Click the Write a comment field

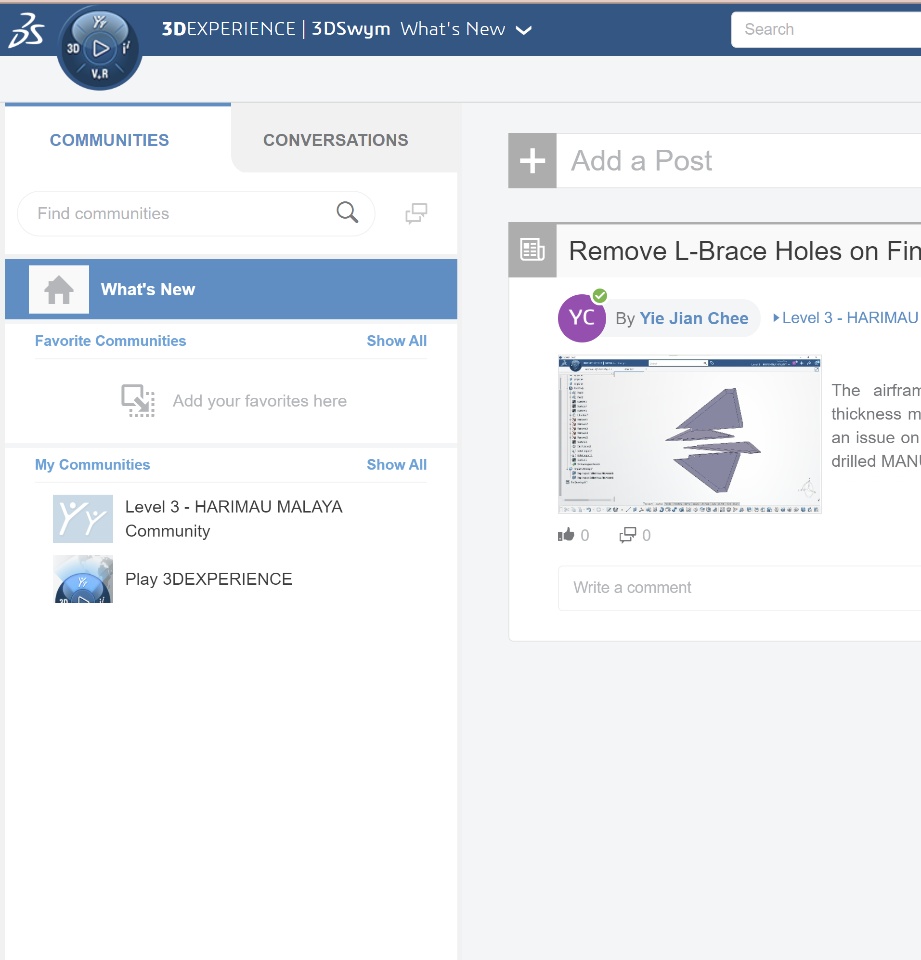coord(739,588)
